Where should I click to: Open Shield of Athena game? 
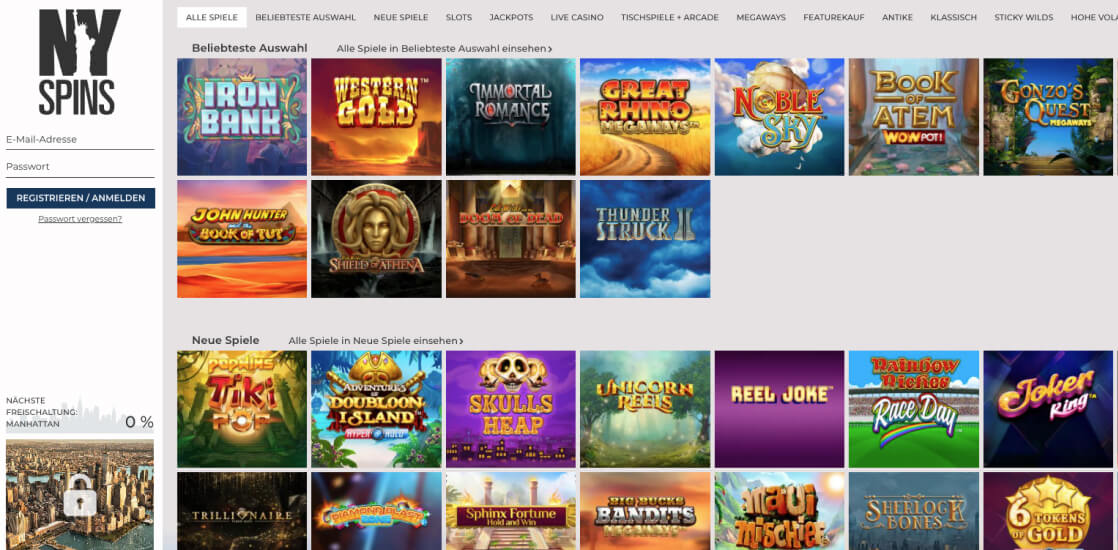[x=376, y=239]
